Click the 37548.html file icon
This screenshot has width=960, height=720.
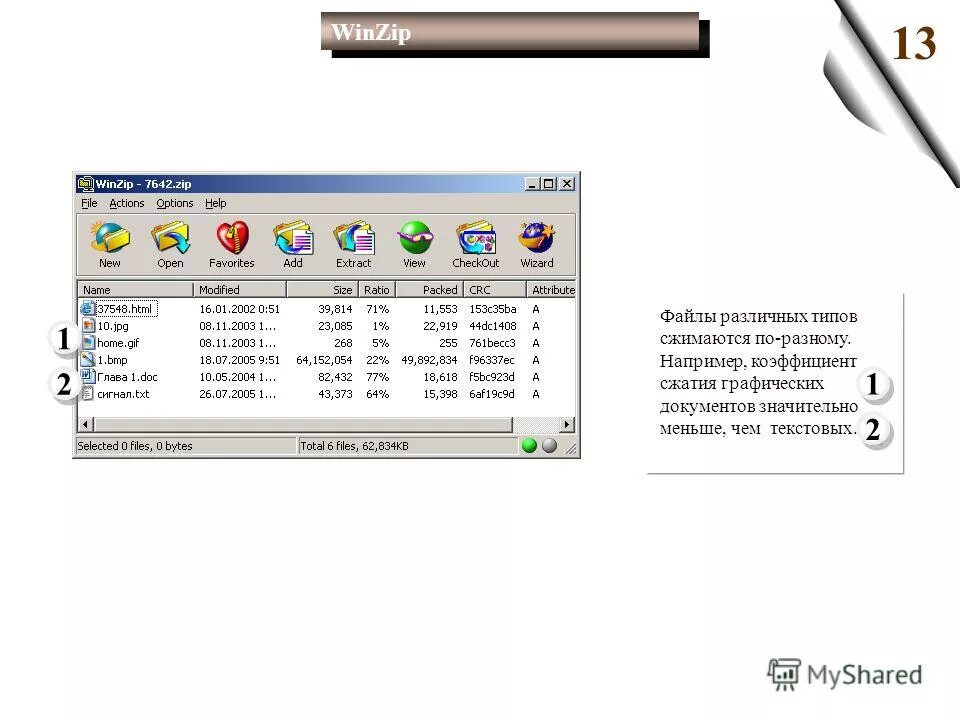(x=88, y=309)
